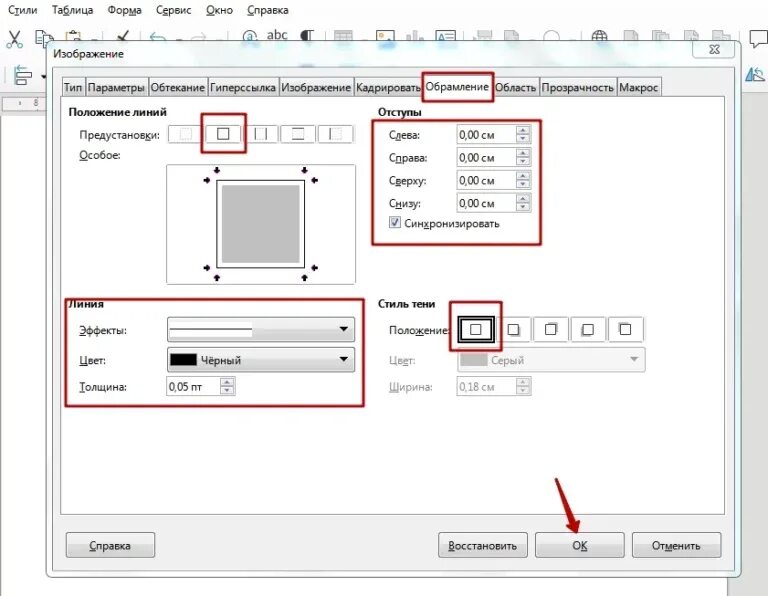
Task: Switch to the Изображение tab
Action: (x=316, y=87)
